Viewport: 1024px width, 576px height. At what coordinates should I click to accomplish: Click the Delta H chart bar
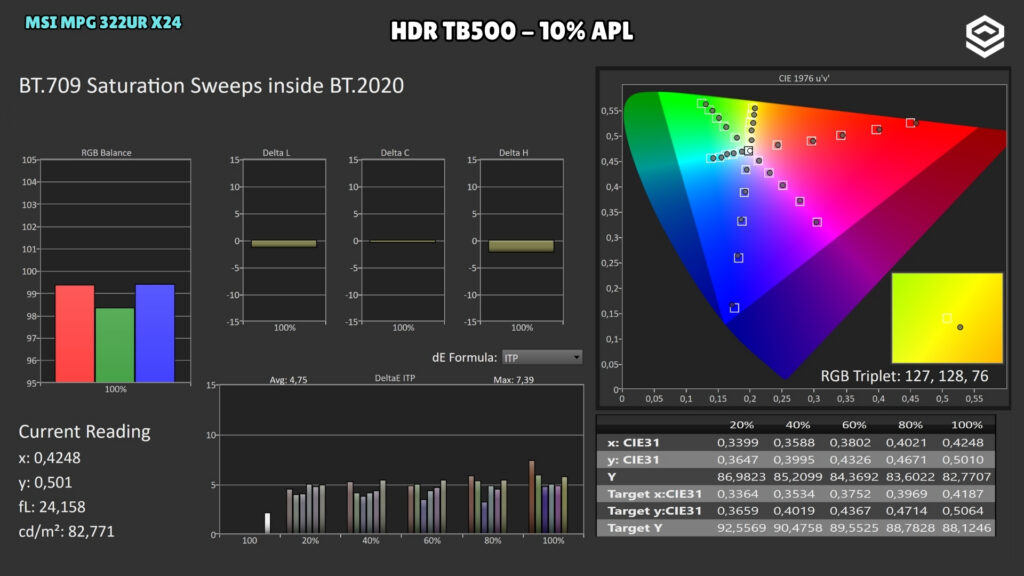(521, 246)
